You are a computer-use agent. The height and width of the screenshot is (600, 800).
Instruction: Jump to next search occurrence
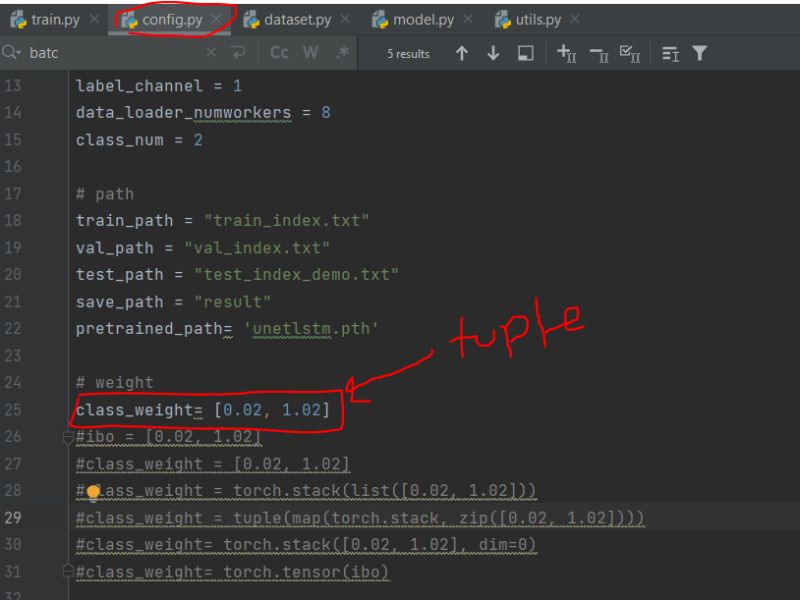tap(493, 53)
